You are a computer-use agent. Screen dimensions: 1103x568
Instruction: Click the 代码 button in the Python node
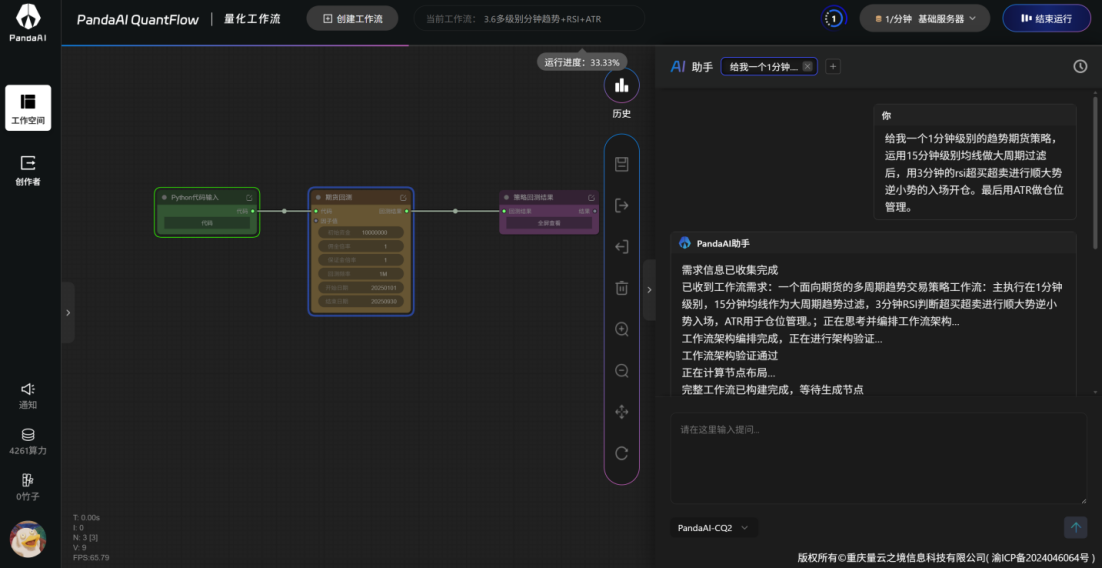click(207, 222)
